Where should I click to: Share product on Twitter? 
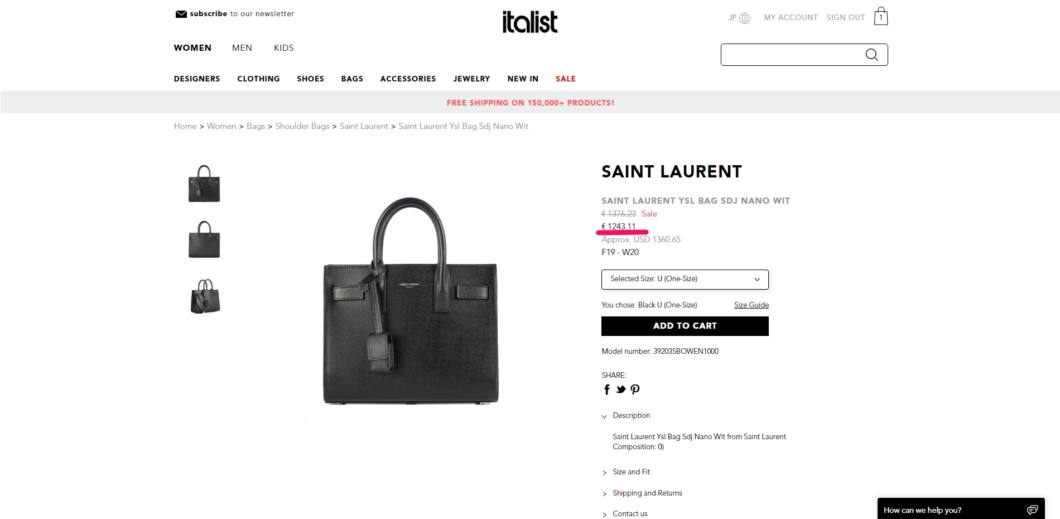coord(621,389)
